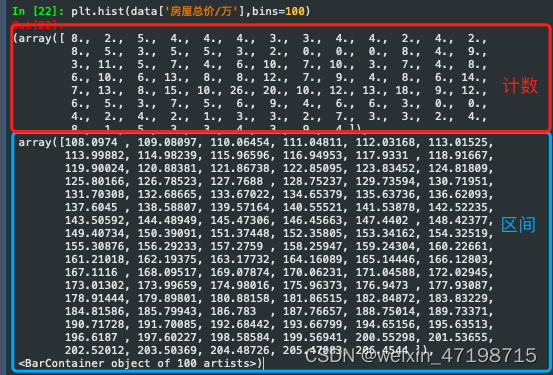Click the bins=100 argument
The image size is (553, 375).
pyautogui.click(x=278, y=11)
